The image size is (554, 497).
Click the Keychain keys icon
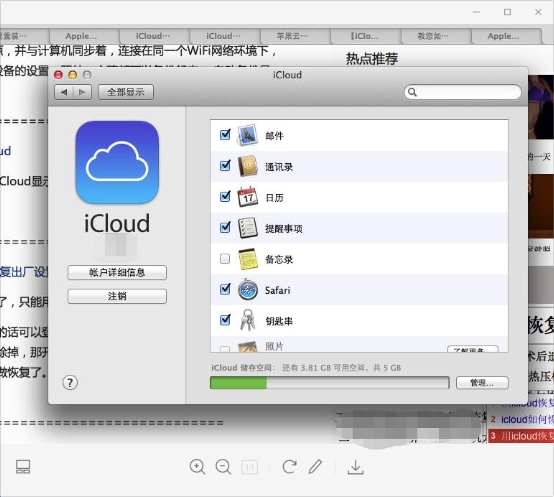click(247, 320)
